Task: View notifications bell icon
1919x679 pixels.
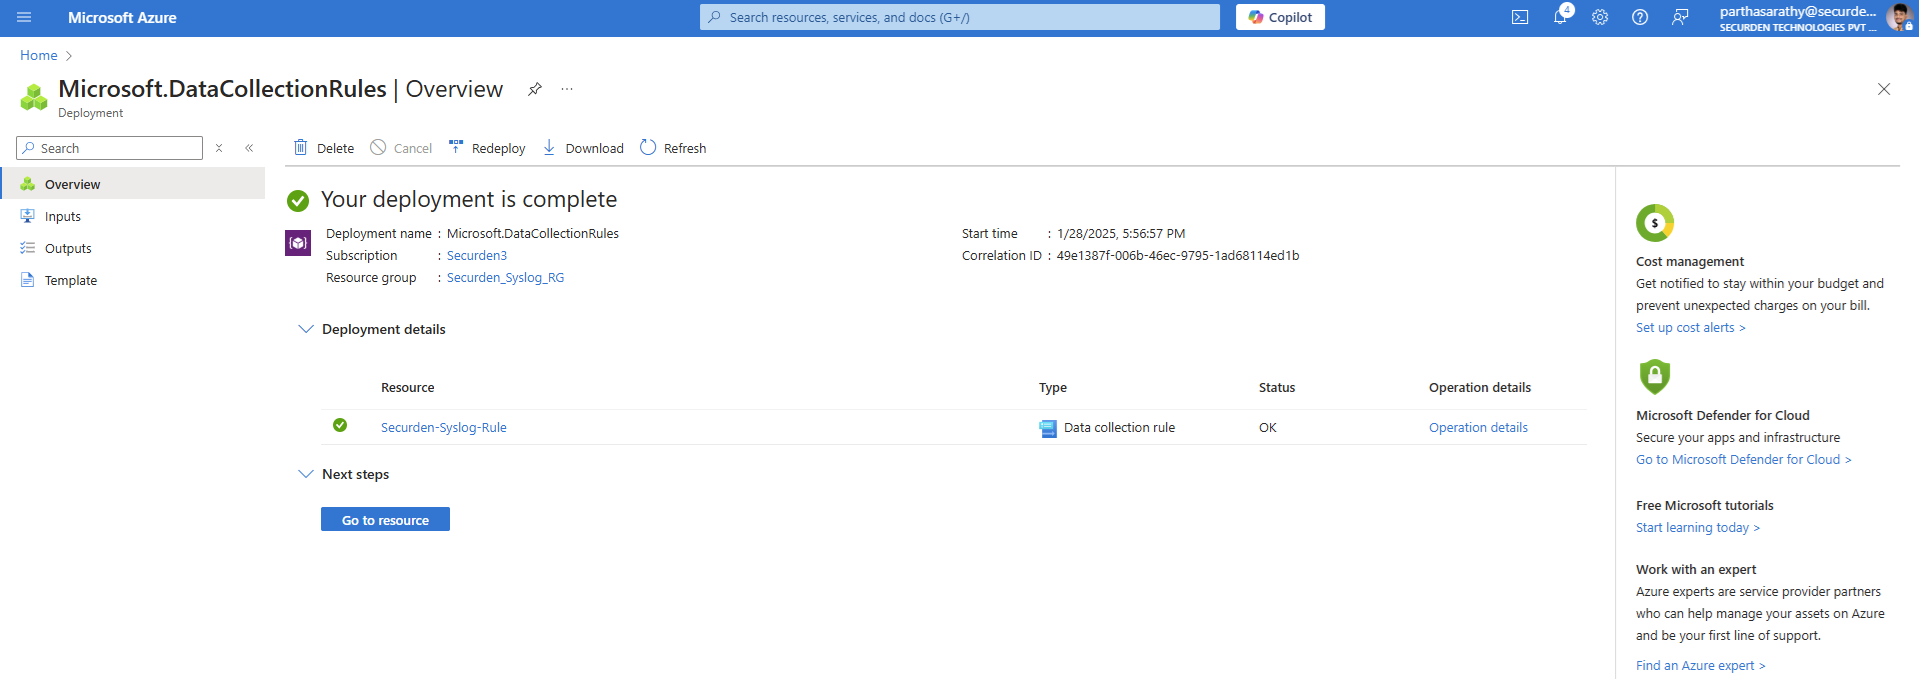Action: click(x=1560, y=17)
